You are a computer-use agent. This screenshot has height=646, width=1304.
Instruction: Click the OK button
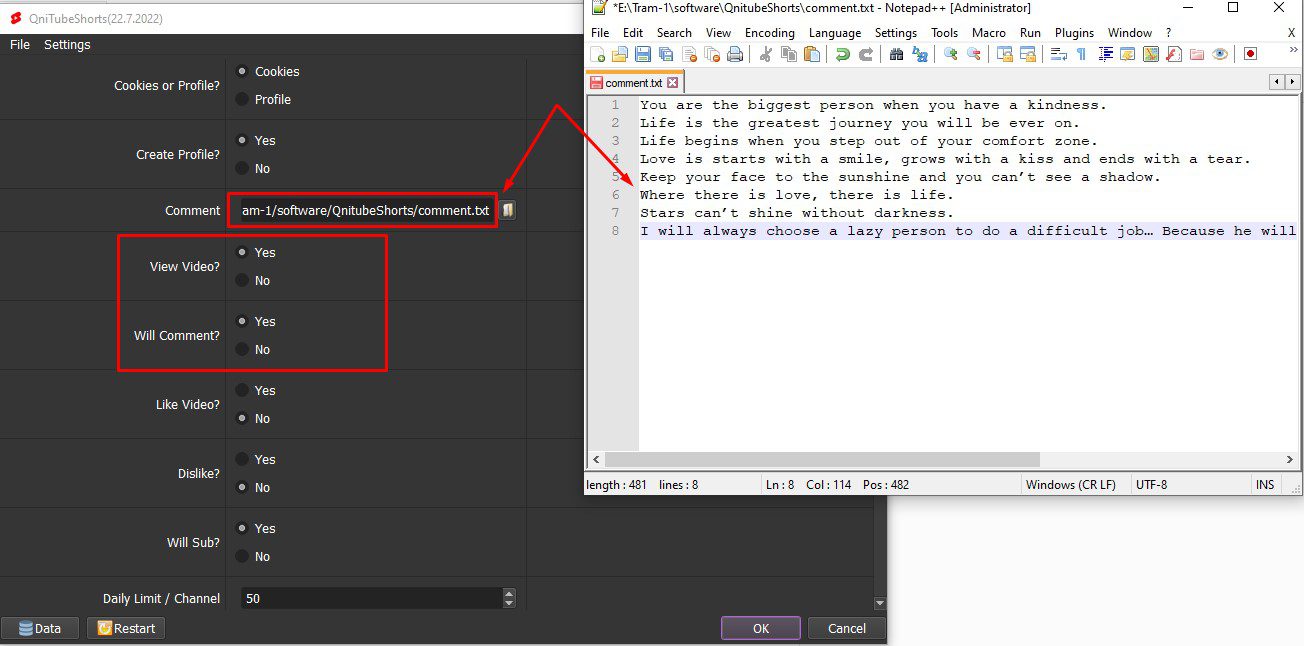click(761, 628)
